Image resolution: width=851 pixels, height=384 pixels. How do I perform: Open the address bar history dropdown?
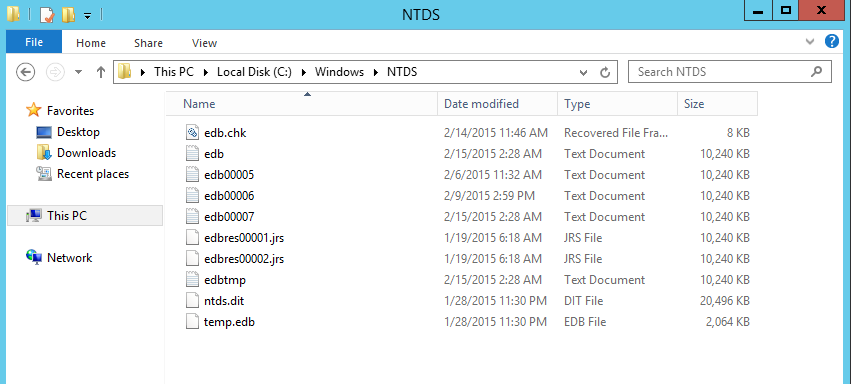(583, 72)
